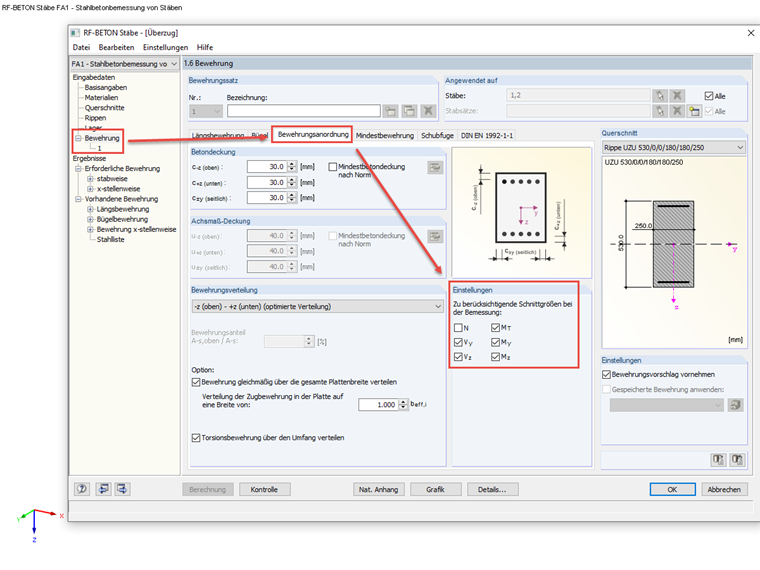Click RF-BETON Stäbe window title icon

coord(75,33)
